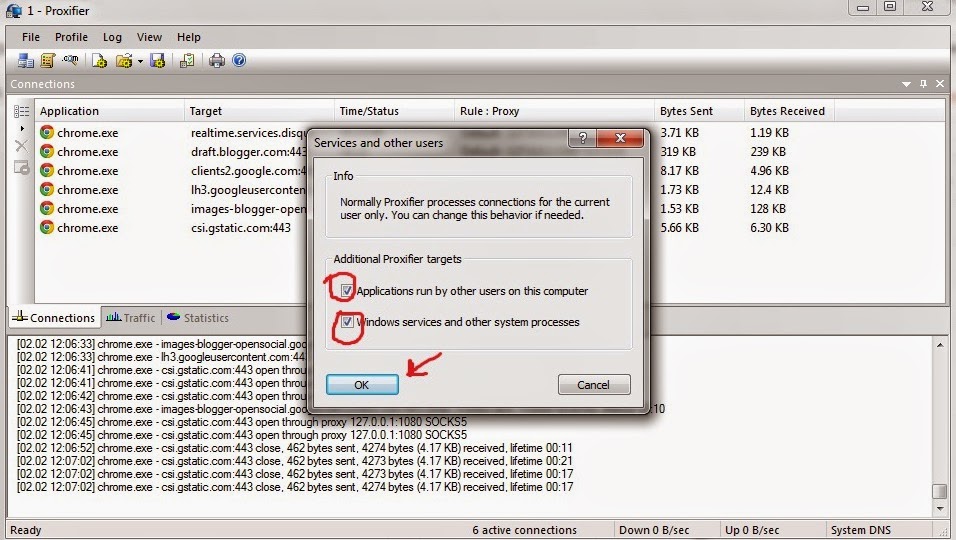Click the Proxifier app icon in title bar
The image size is (956, 540).
click(13, 10)
